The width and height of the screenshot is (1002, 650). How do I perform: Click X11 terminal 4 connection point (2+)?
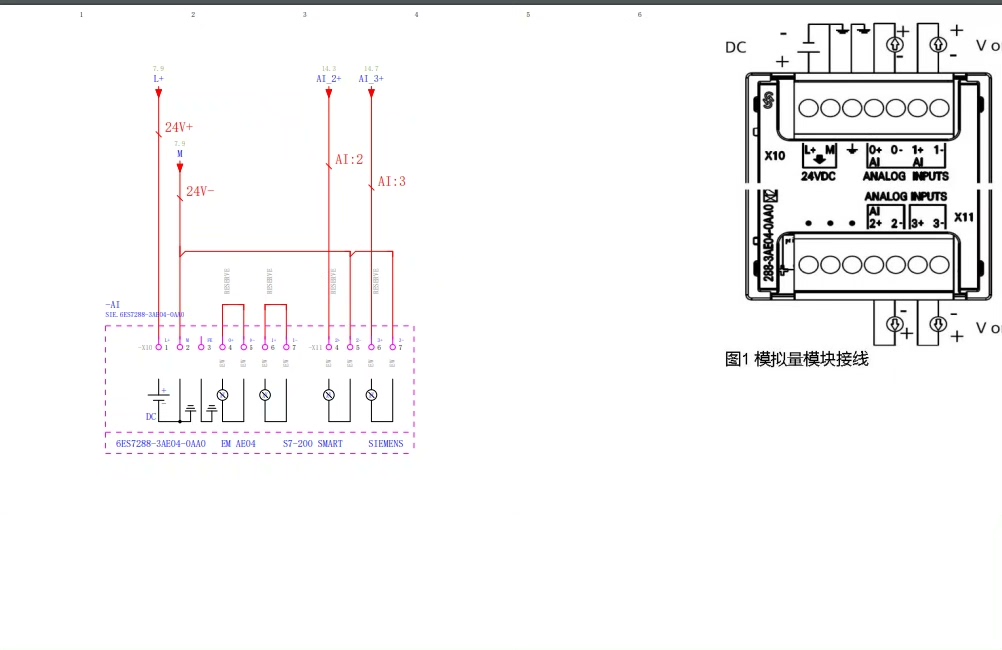pos(328,347)
